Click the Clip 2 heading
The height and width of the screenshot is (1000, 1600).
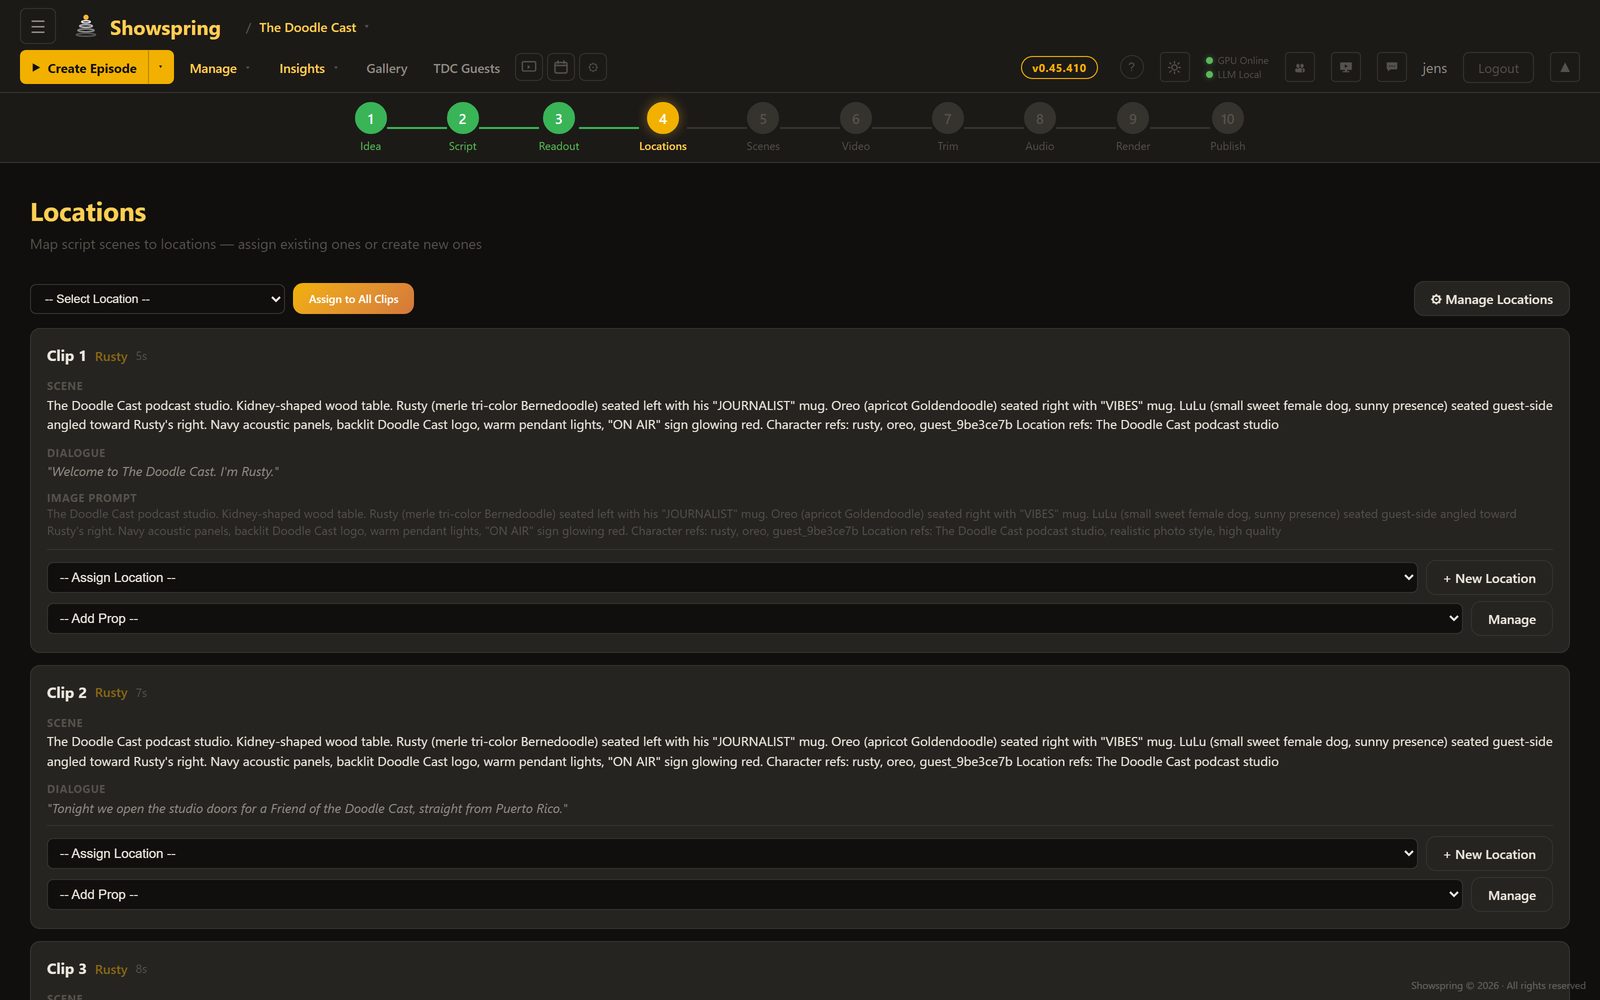pos(66,692)
